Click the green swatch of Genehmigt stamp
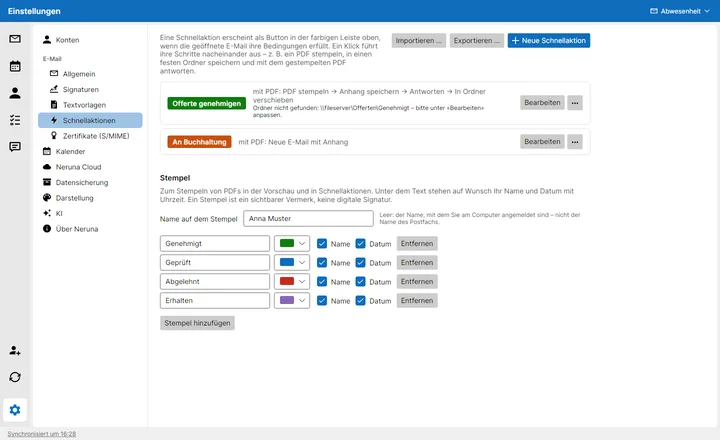Viewport: 720px width, 440px height. 287,243
